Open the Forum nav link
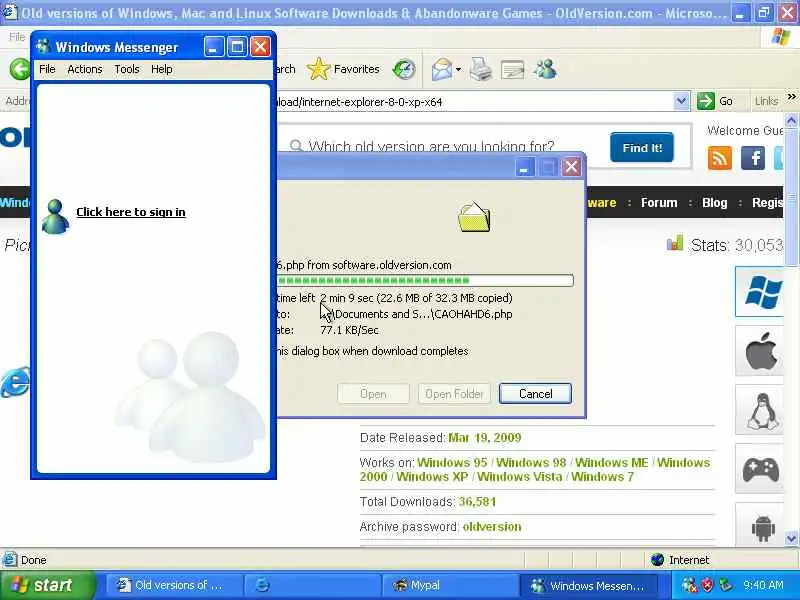Viewport: 800px width, 600px height. pyautogui.click(x=659, y=203)
